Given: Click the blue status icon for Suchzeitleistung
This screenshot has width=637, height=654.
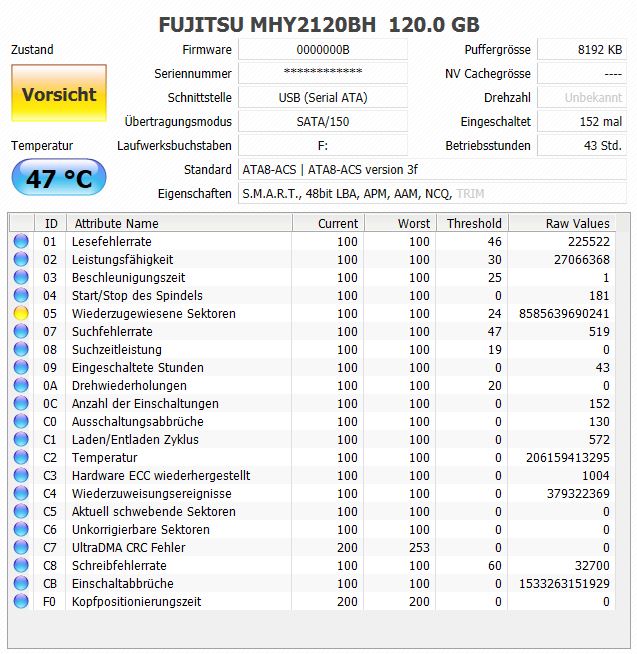Looking at the screenshot, I should [21, 349].
